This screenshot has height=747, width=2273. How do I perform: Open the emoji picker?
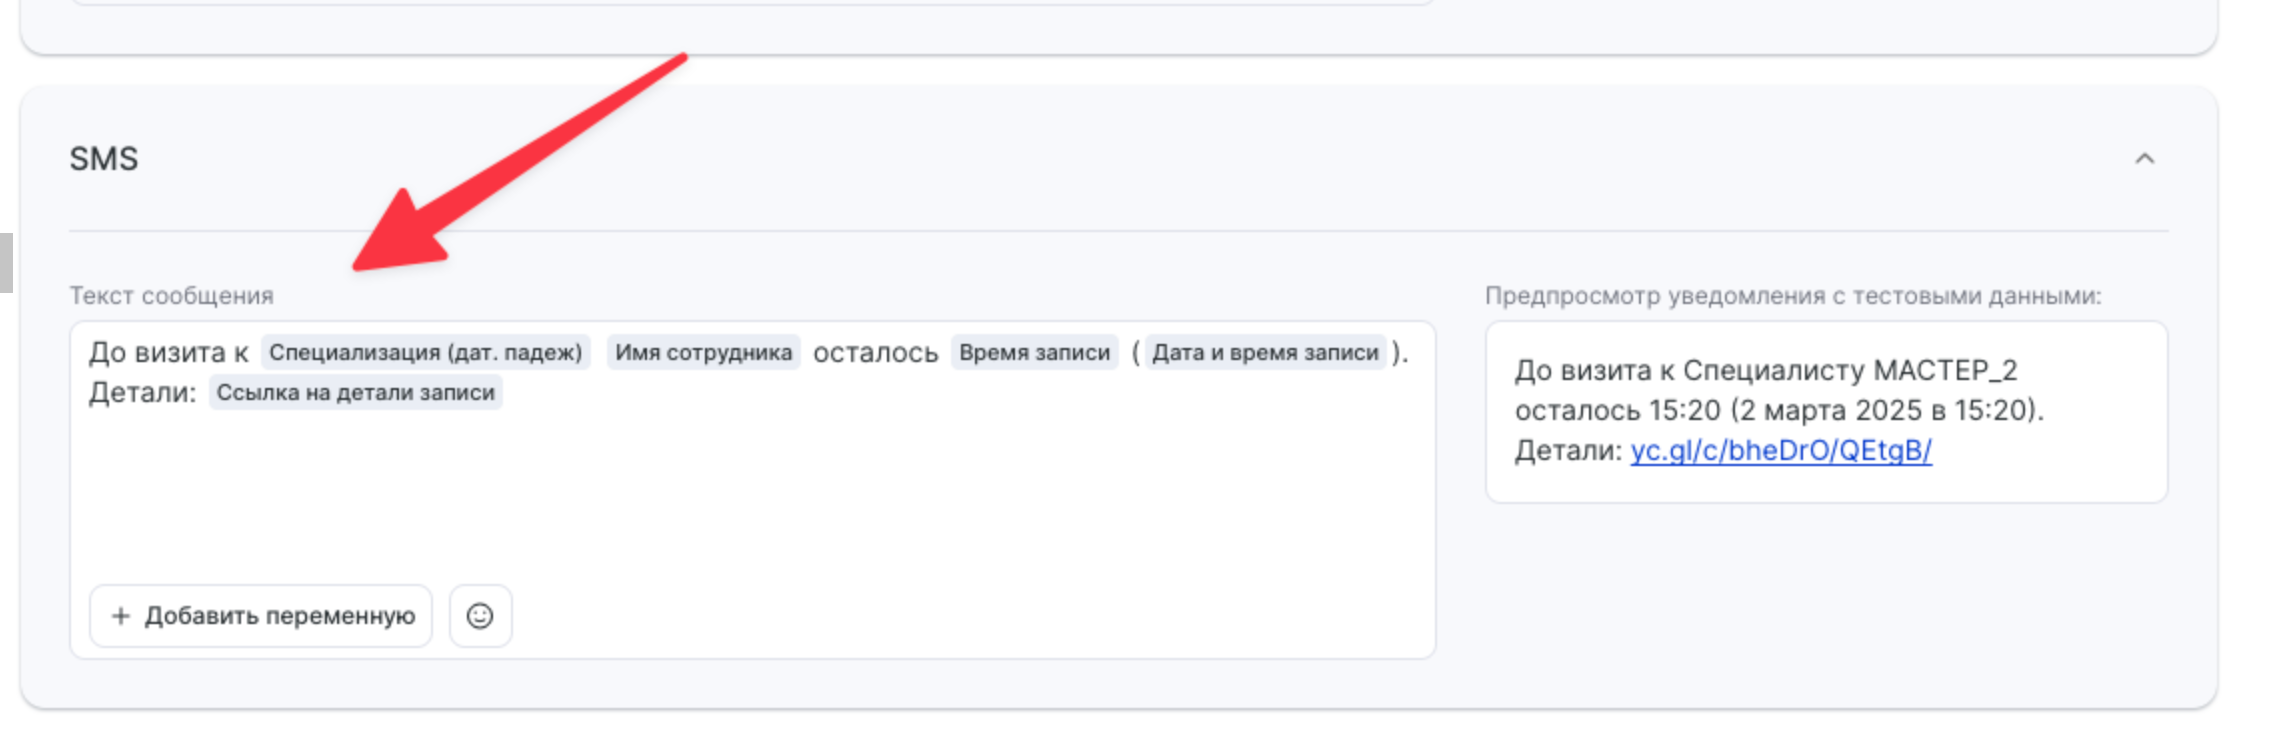480,616
